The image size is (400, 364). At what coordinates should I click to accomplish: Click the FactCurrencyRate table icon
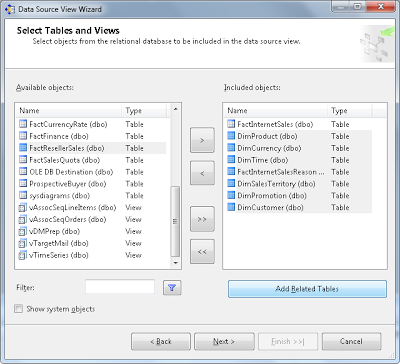(23, 124)
